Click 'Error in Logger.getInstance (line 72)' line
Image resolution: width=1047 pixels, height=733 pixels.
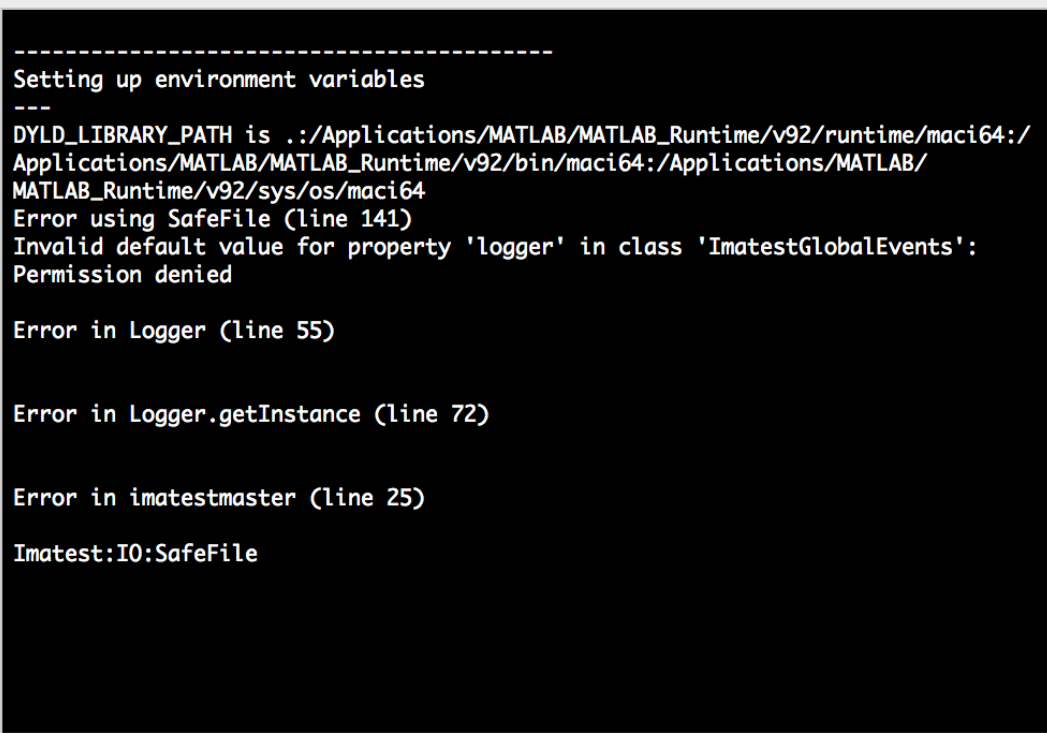251,414
